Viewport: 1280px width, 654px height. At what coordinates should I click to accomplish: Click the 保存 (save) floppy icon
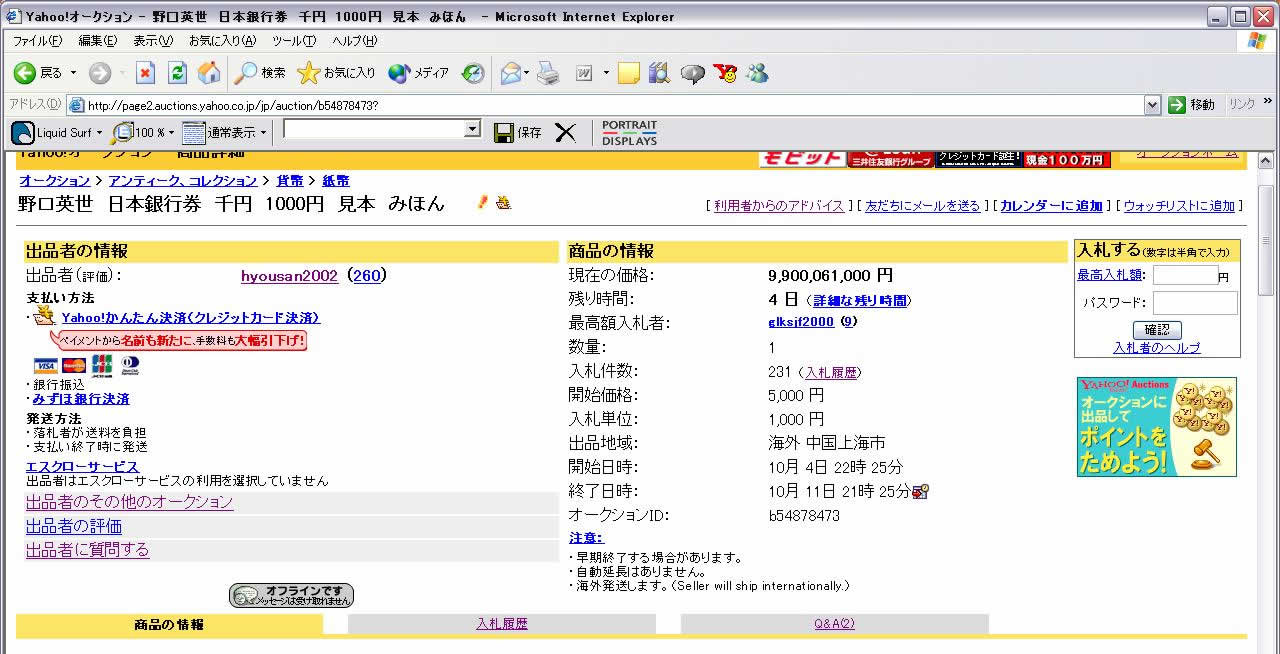[517, 132]
